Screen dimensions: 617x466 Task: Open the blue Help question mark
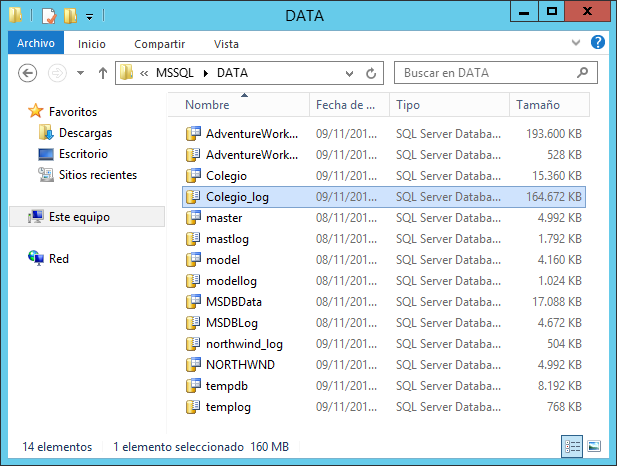pos(598,42)
